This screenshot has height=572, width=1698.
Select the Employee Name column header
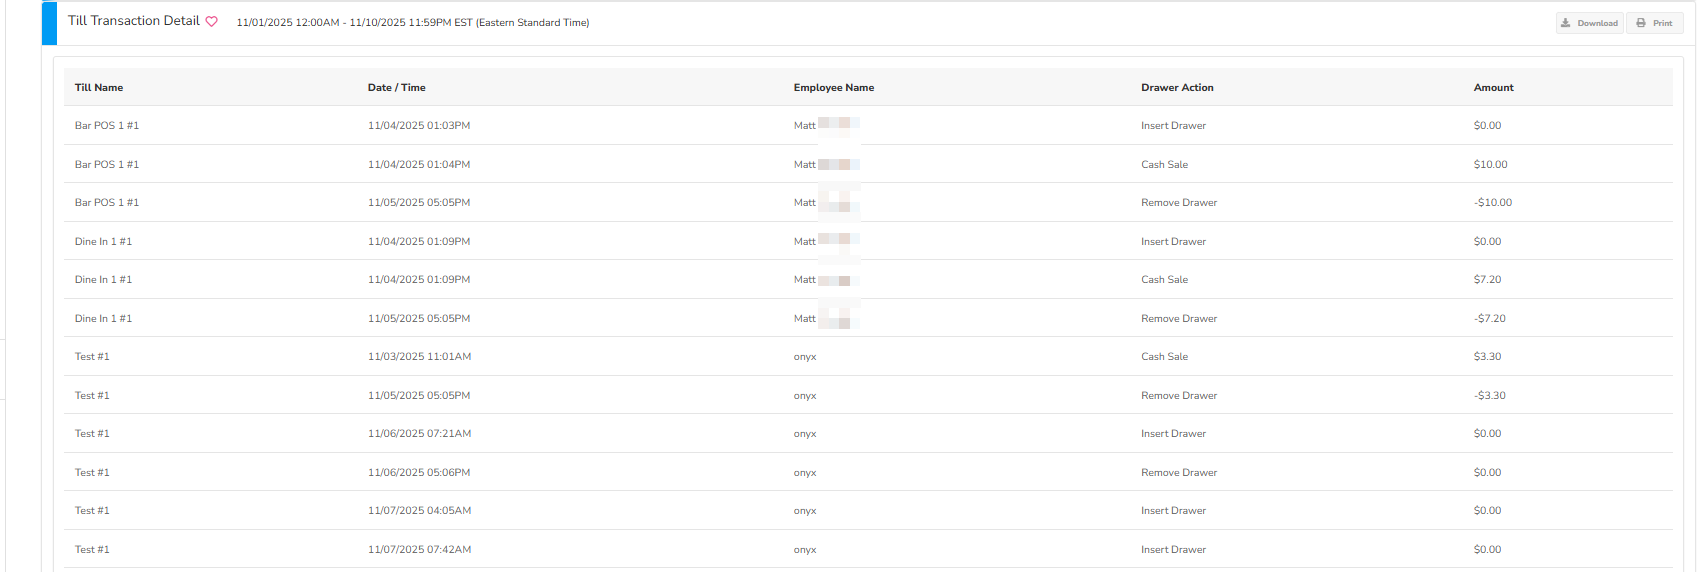[833, 88]
